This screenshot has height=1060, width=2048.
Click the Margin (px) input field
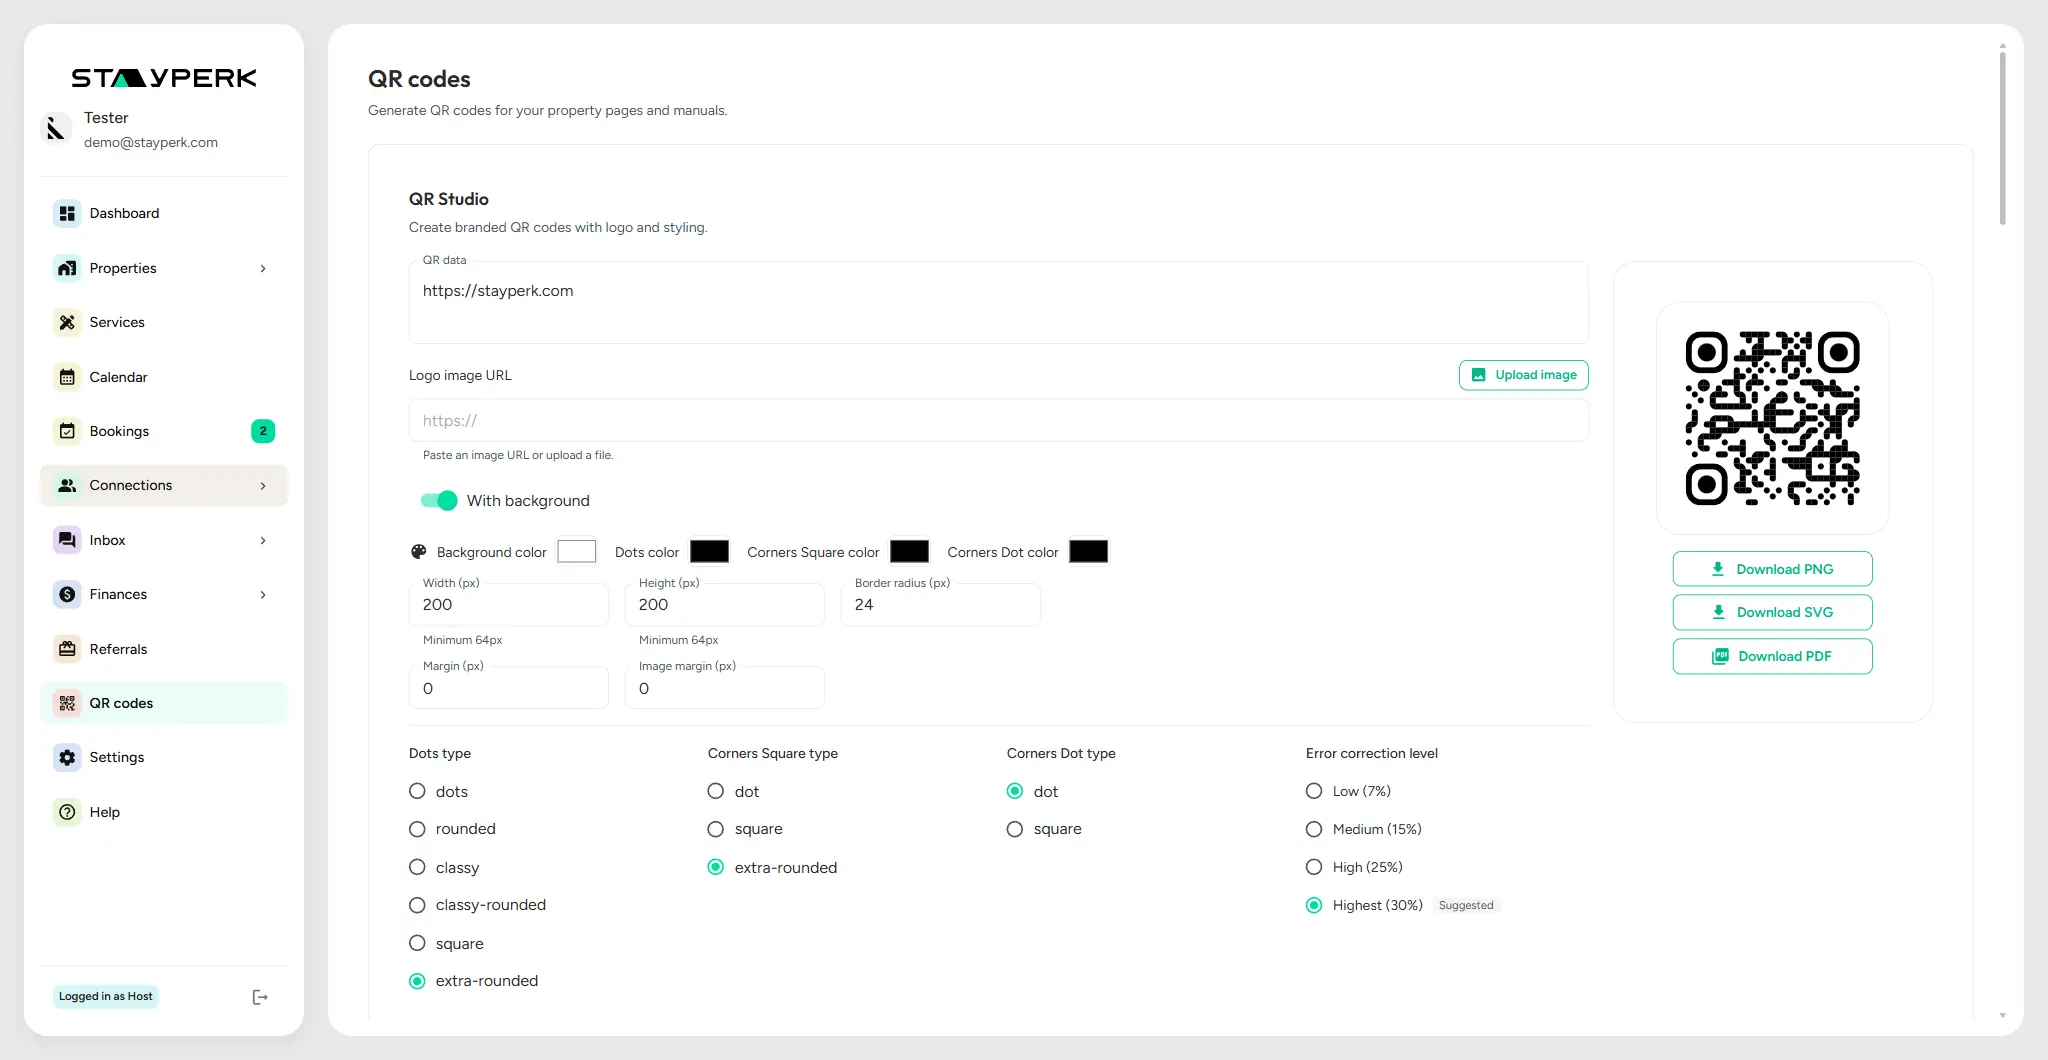[x=508, y=688]
